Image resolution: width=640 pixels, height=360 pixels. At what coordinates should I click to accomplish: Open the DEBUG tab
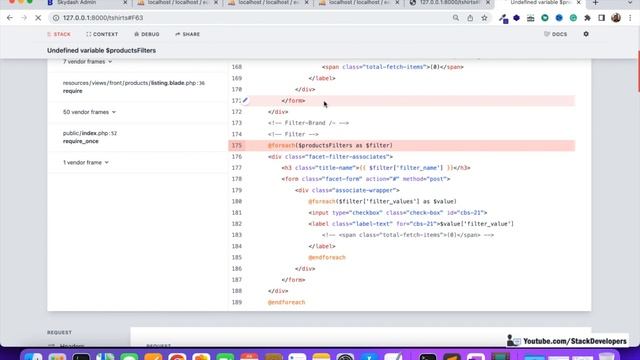coord(147,34)
